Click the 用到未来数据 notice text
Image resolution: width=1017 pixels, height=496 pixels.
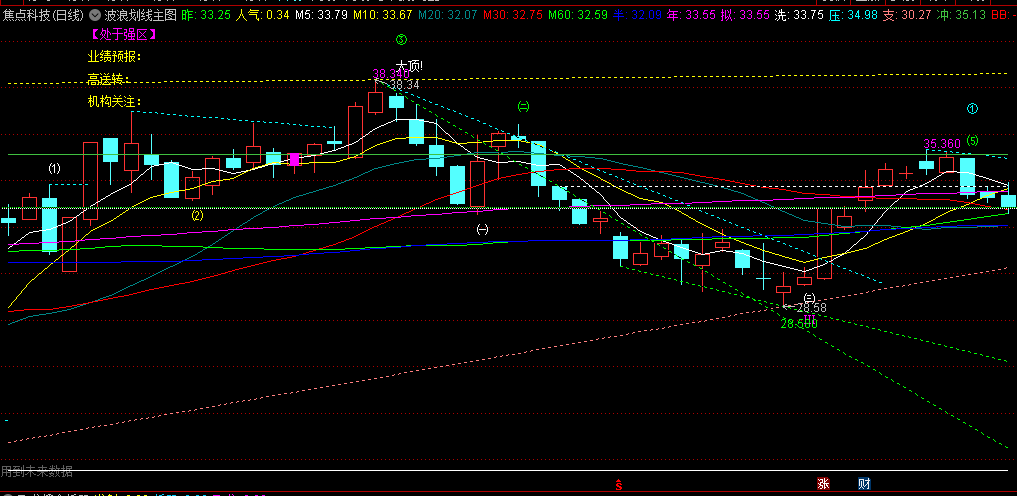pyautogui.click(x=37, y=472)
